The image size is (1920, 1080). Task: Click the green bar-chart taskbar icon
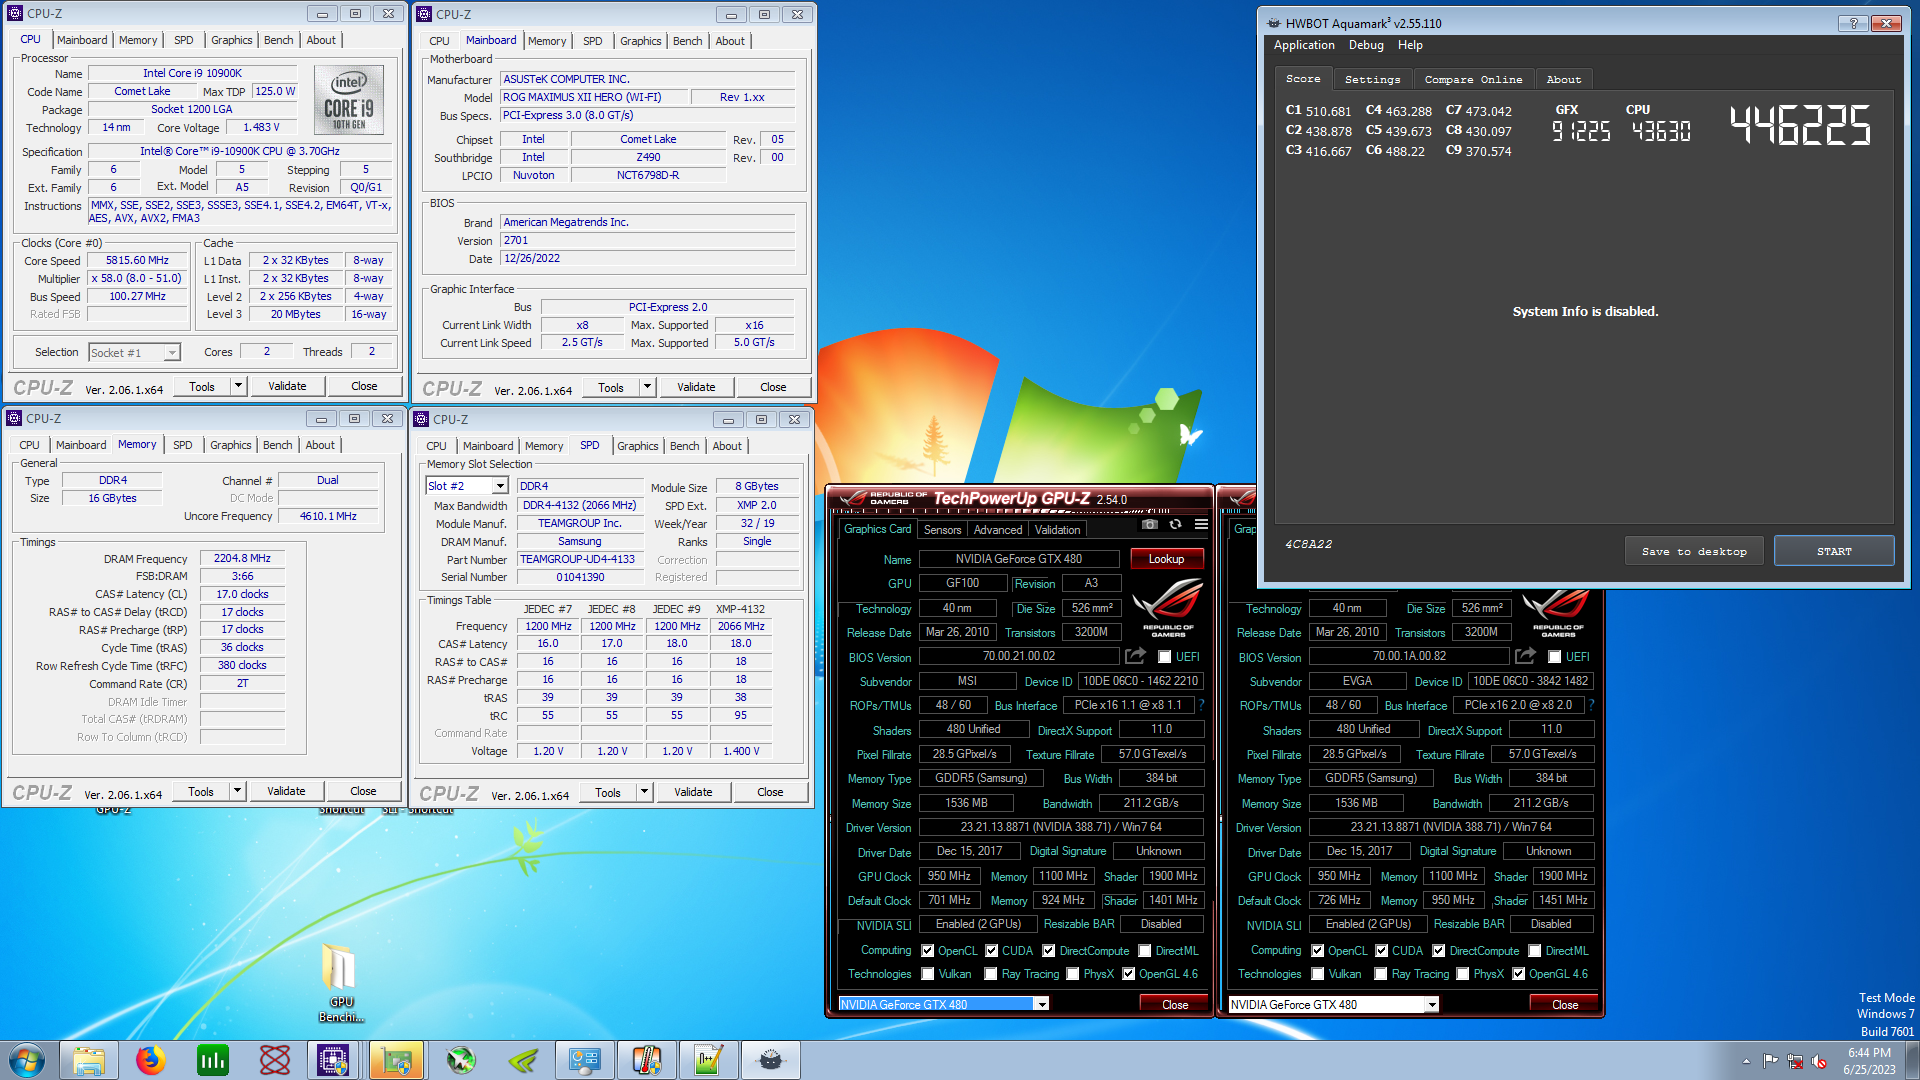[x=213, y=1060]
